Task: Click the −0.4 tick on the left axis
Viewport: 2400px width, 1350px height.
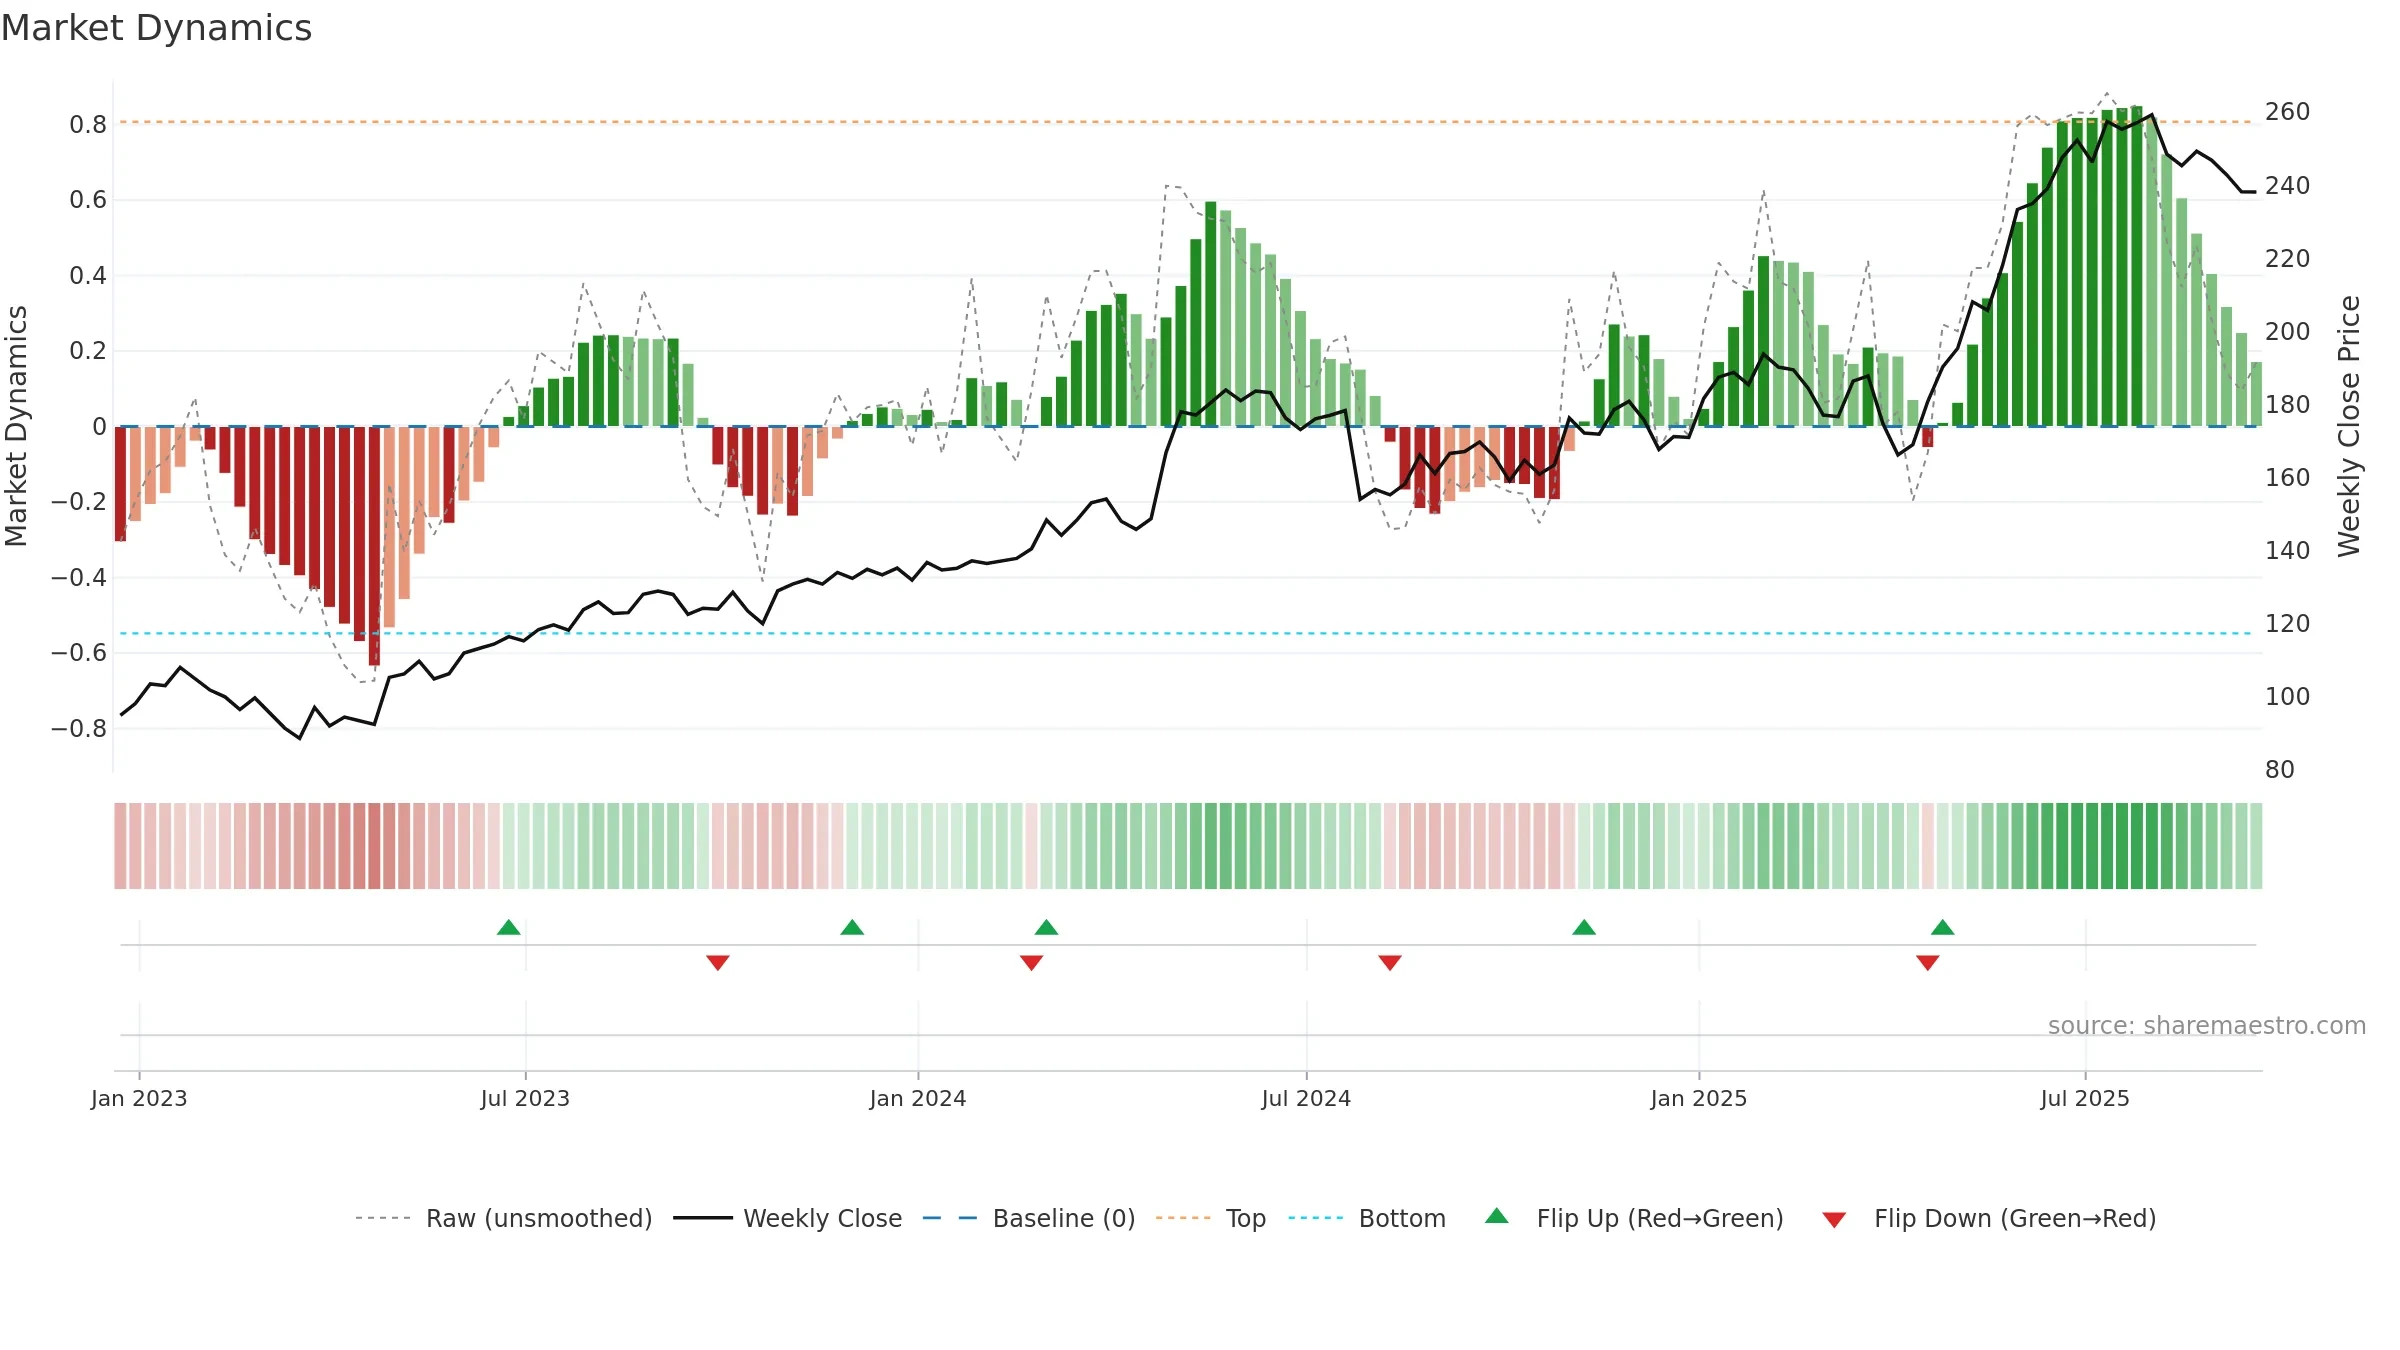Action: tap(79, 578)
